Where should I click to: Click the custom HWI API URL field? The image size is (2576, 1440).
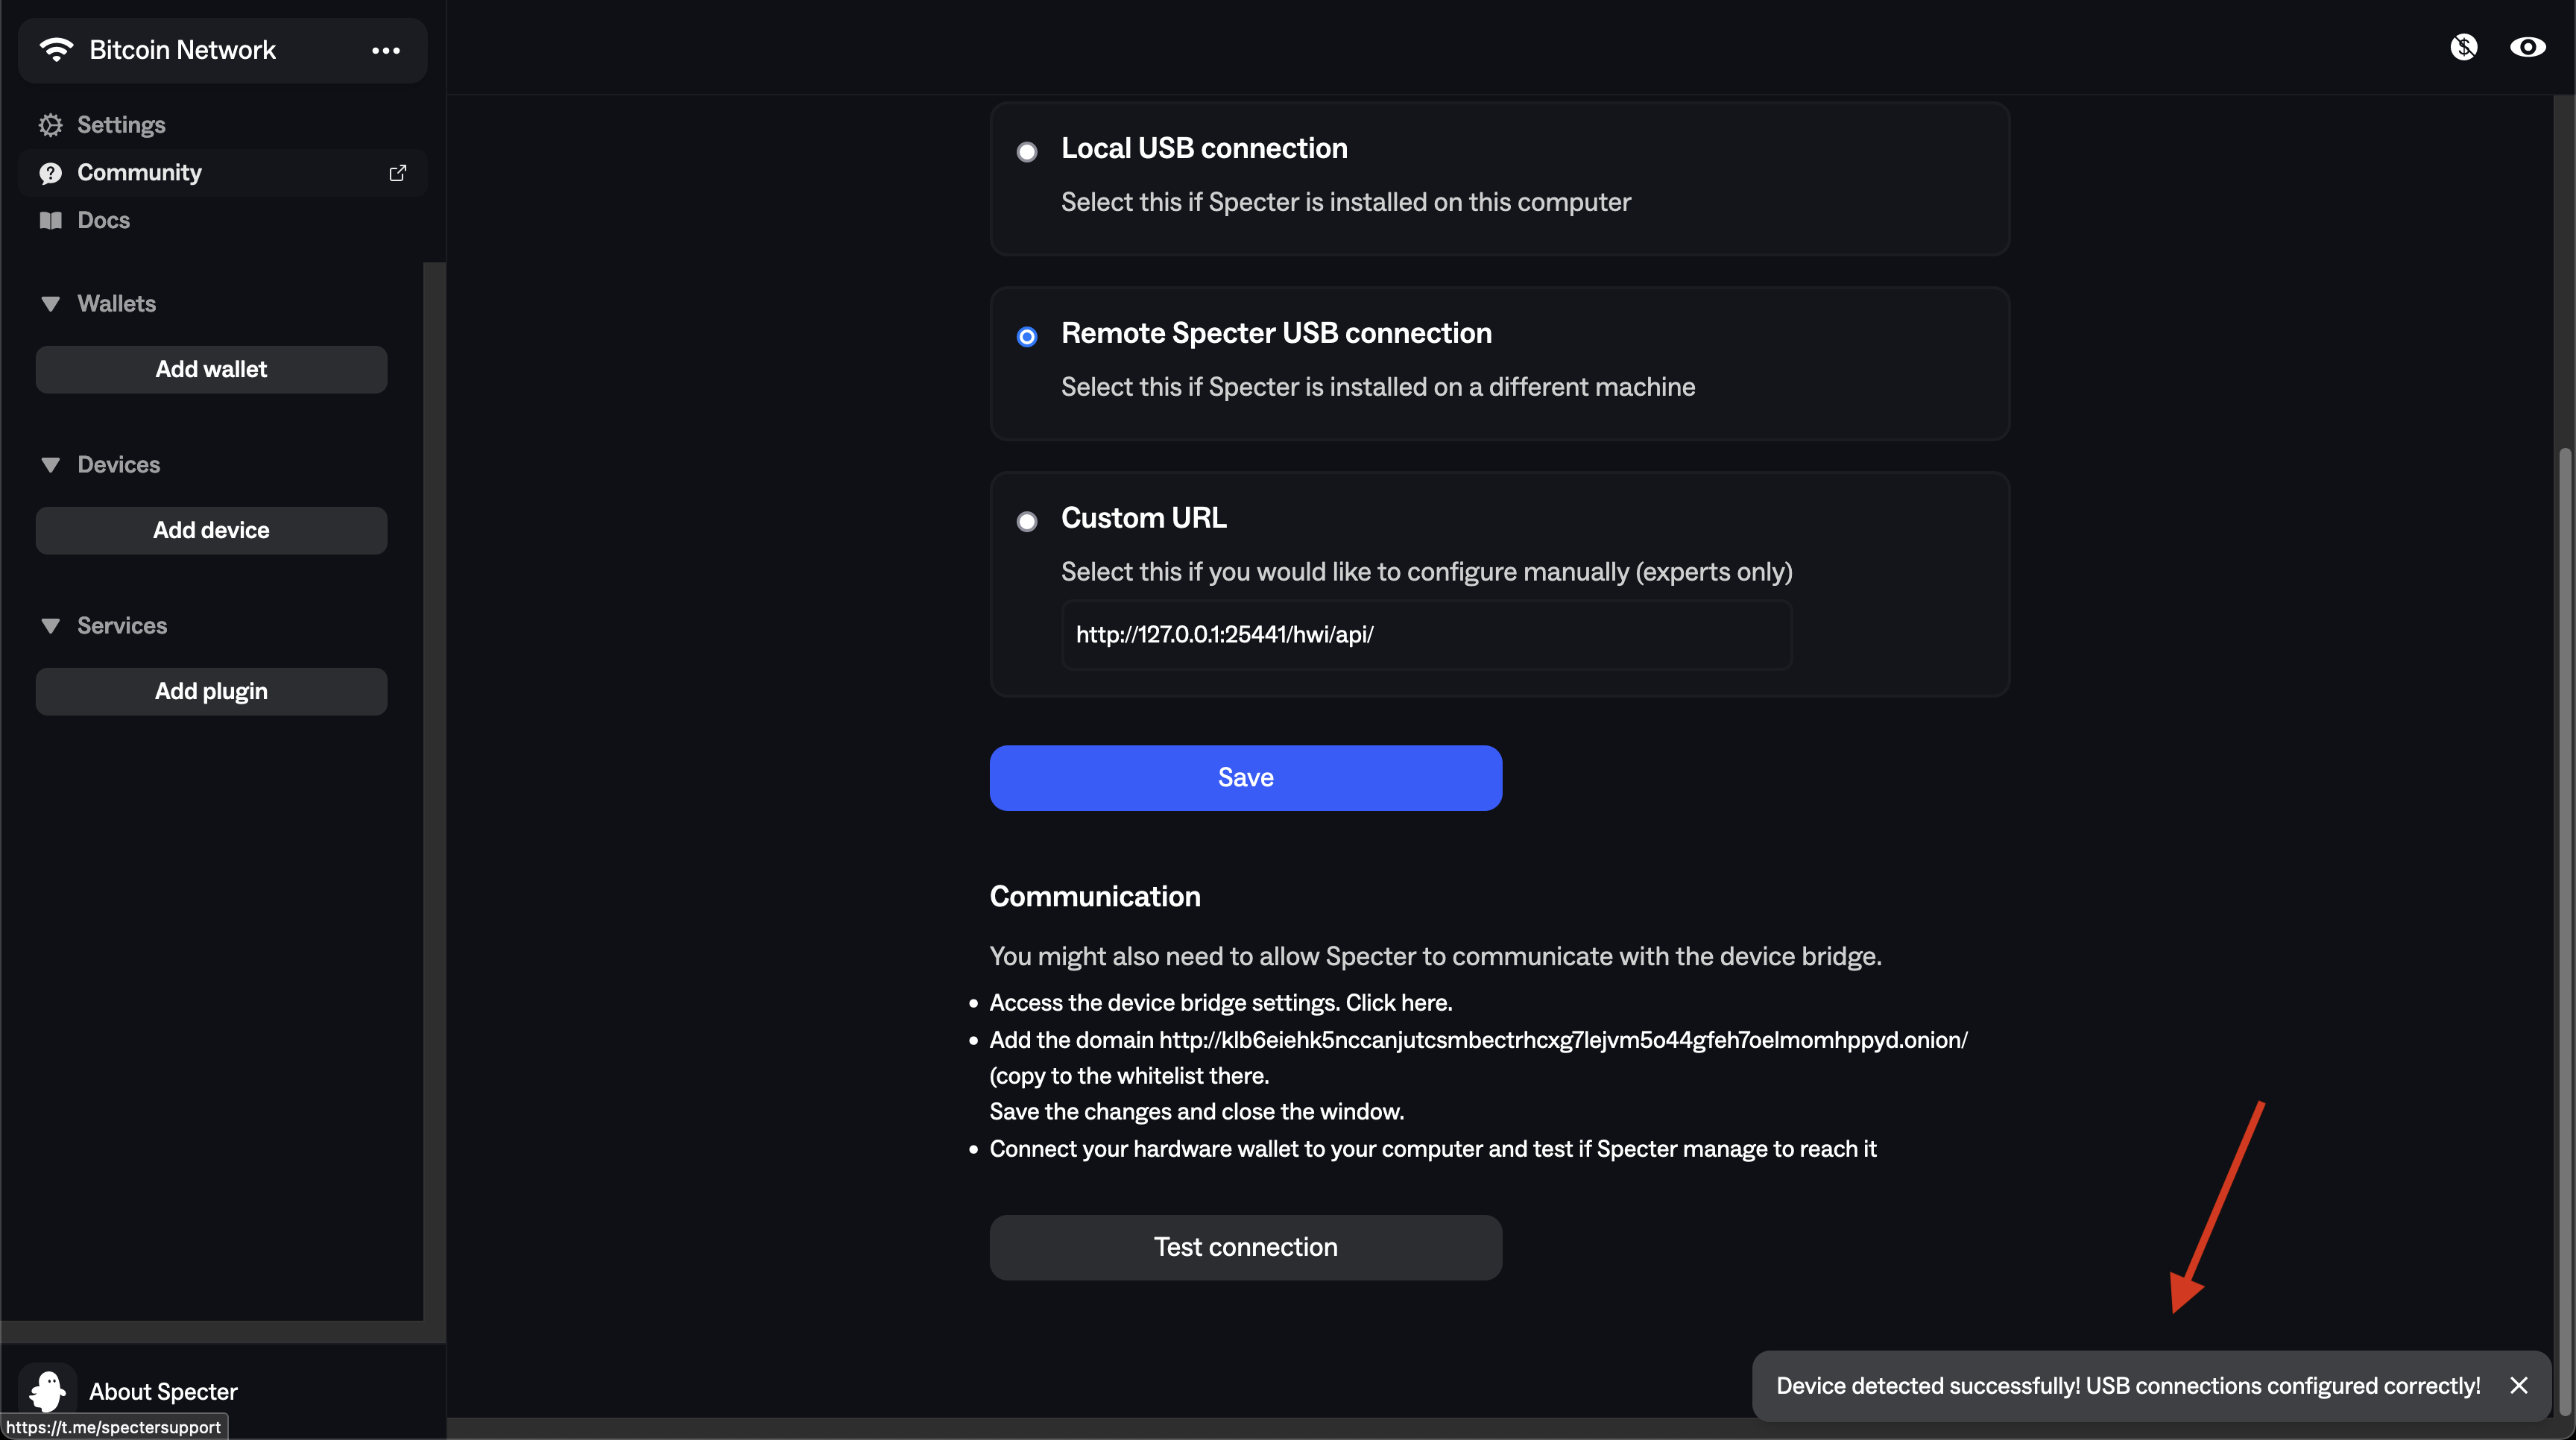click(x=1426, y=635)
